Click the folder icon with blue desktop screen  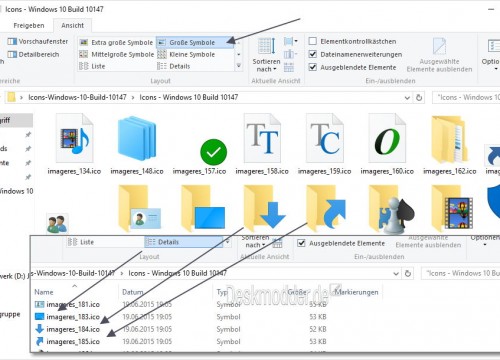[x=203, y=209]
